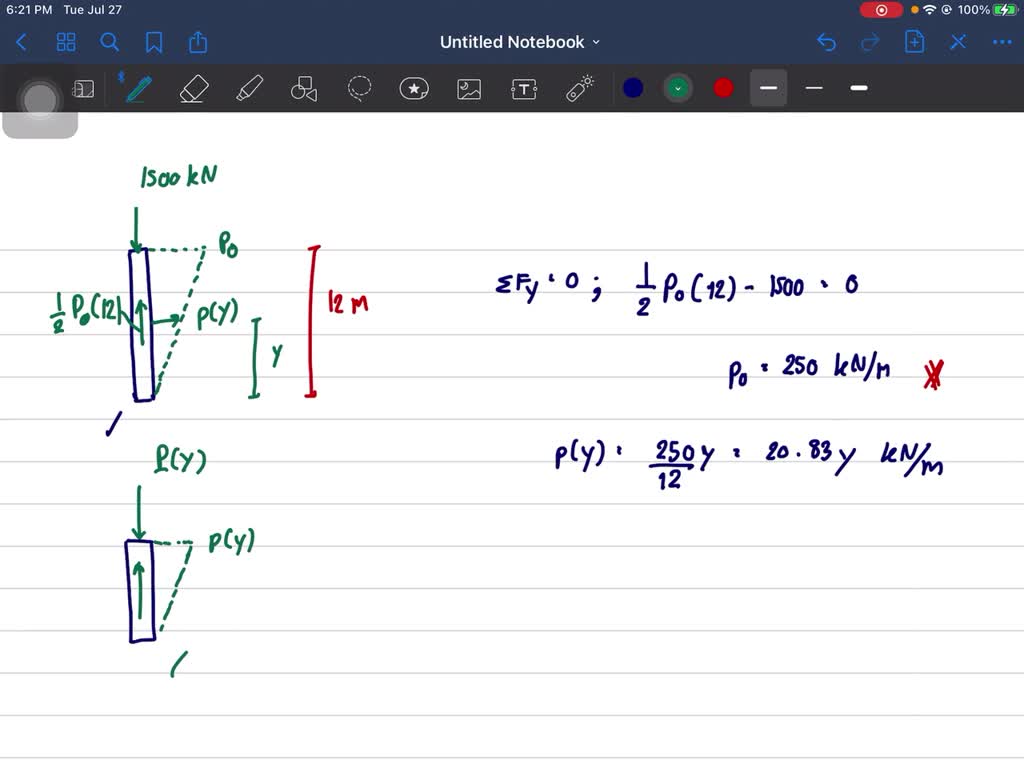
Task: Select the Text box tool
Action: point(523,88)
